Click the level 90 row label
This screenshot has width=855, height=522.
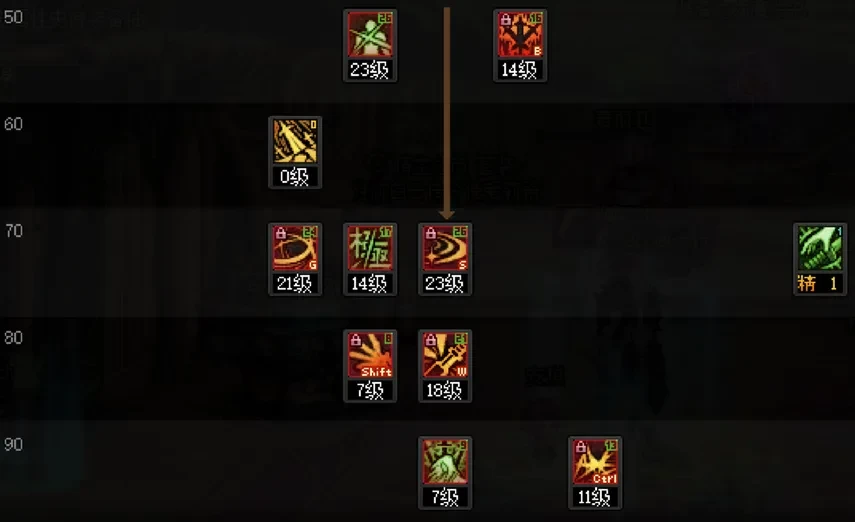pos(13,445)
